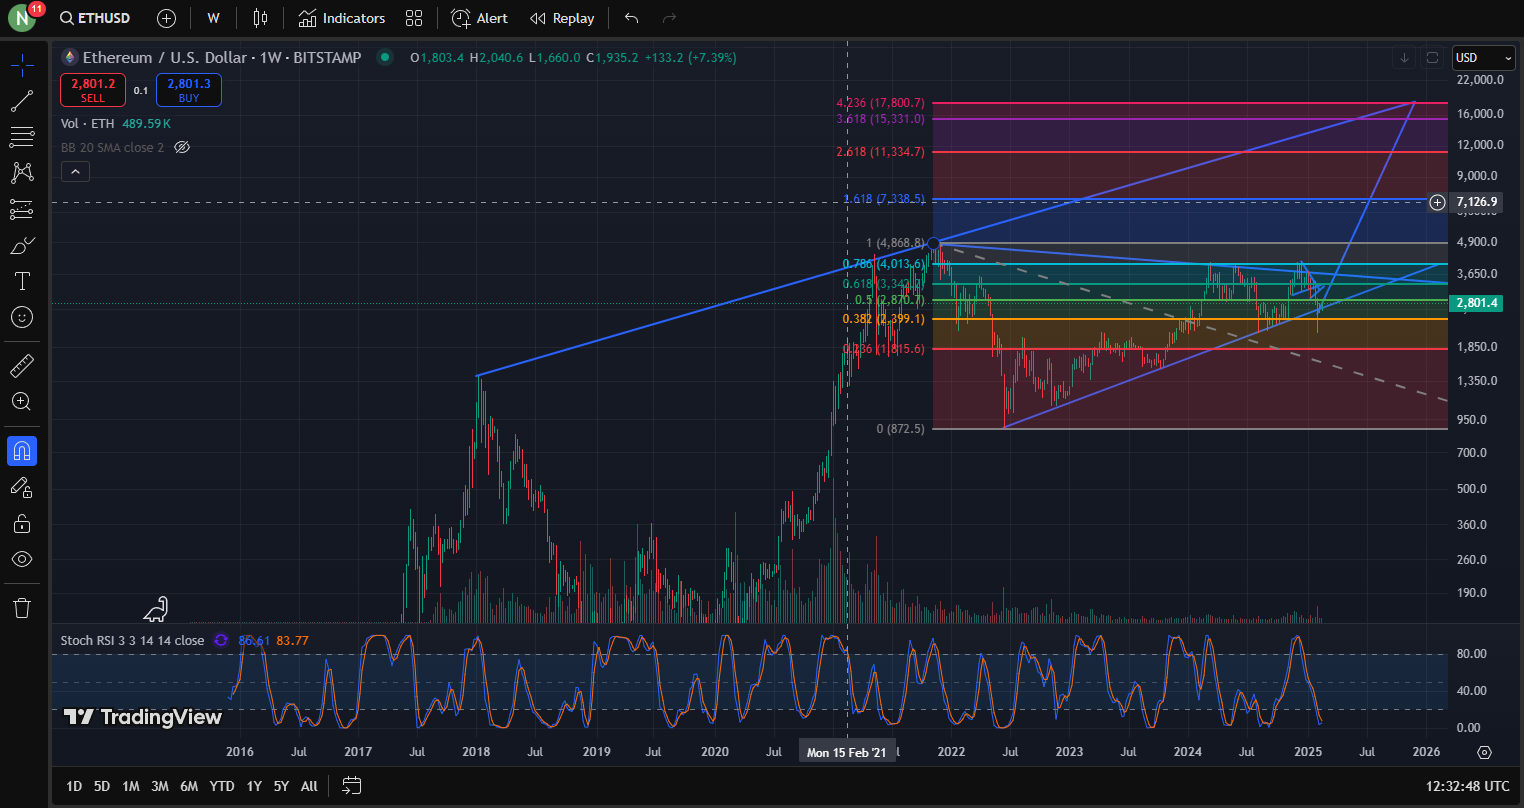This screenshot has width=1524, height=808.
Task: Click the SELL 2,801.2 button
Action: tap(92, 90)
